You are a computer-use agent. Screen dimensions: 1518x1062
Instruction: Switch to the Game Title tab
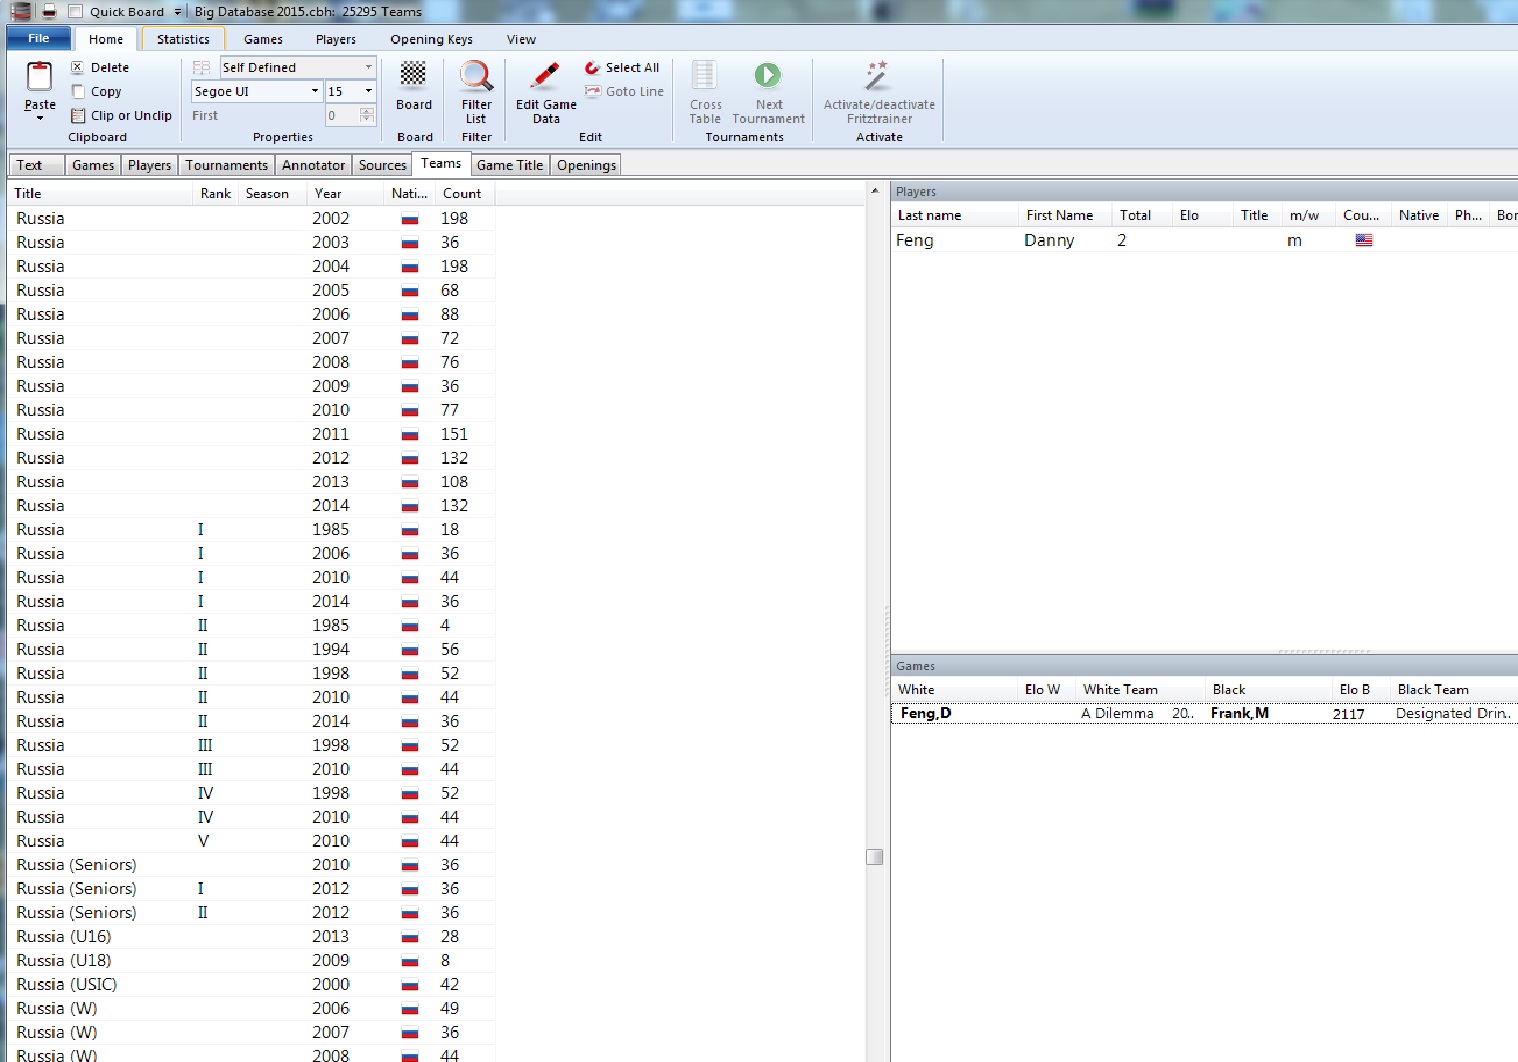[510, 165]
